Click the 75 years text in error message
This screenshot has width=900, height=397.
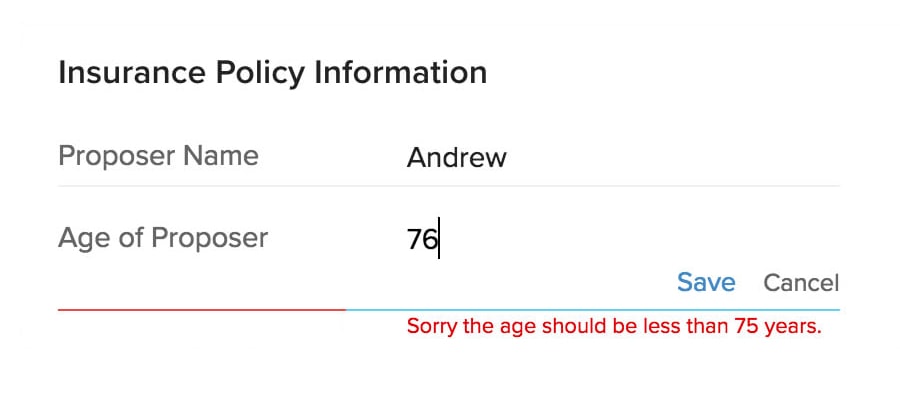(778, 326)
